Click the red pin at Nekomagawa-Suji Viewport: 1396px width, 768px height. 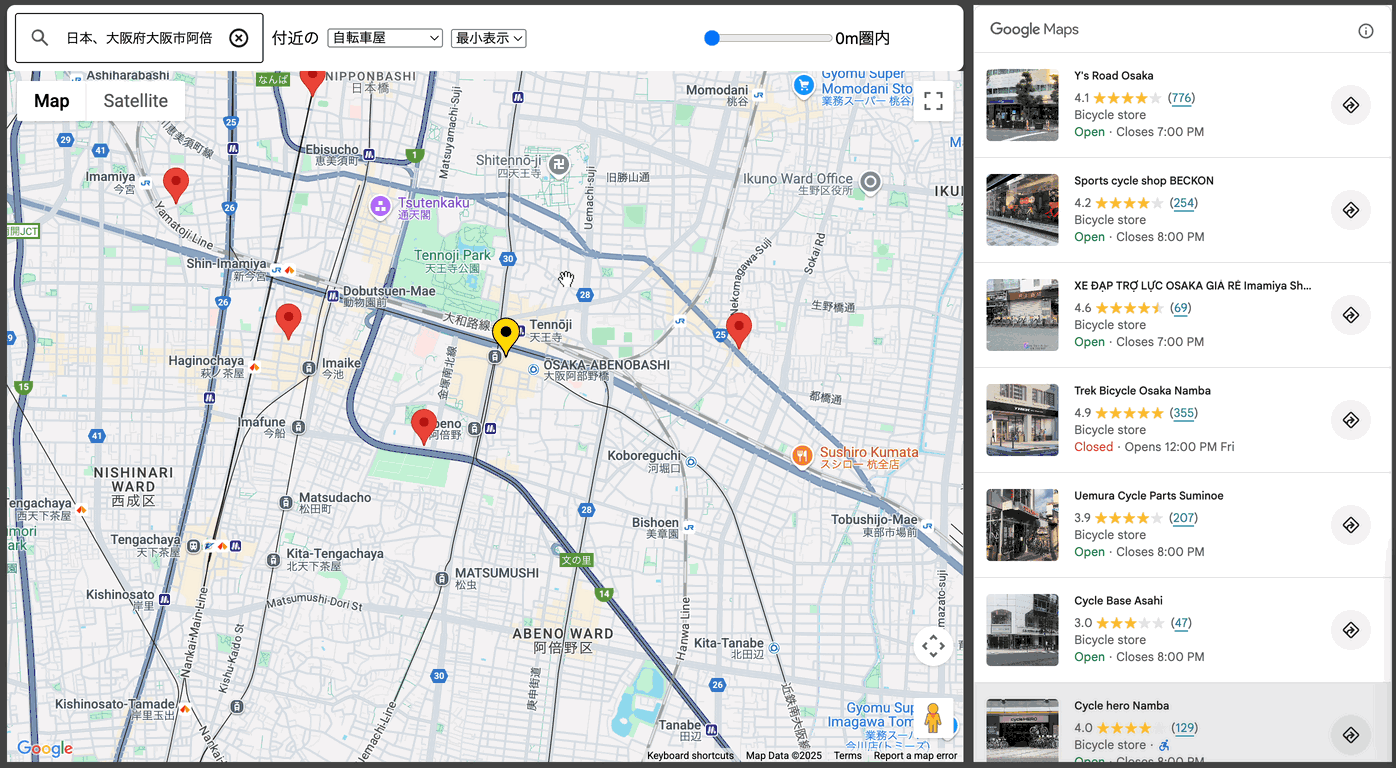pyautogui.click(x=739, y=330)
